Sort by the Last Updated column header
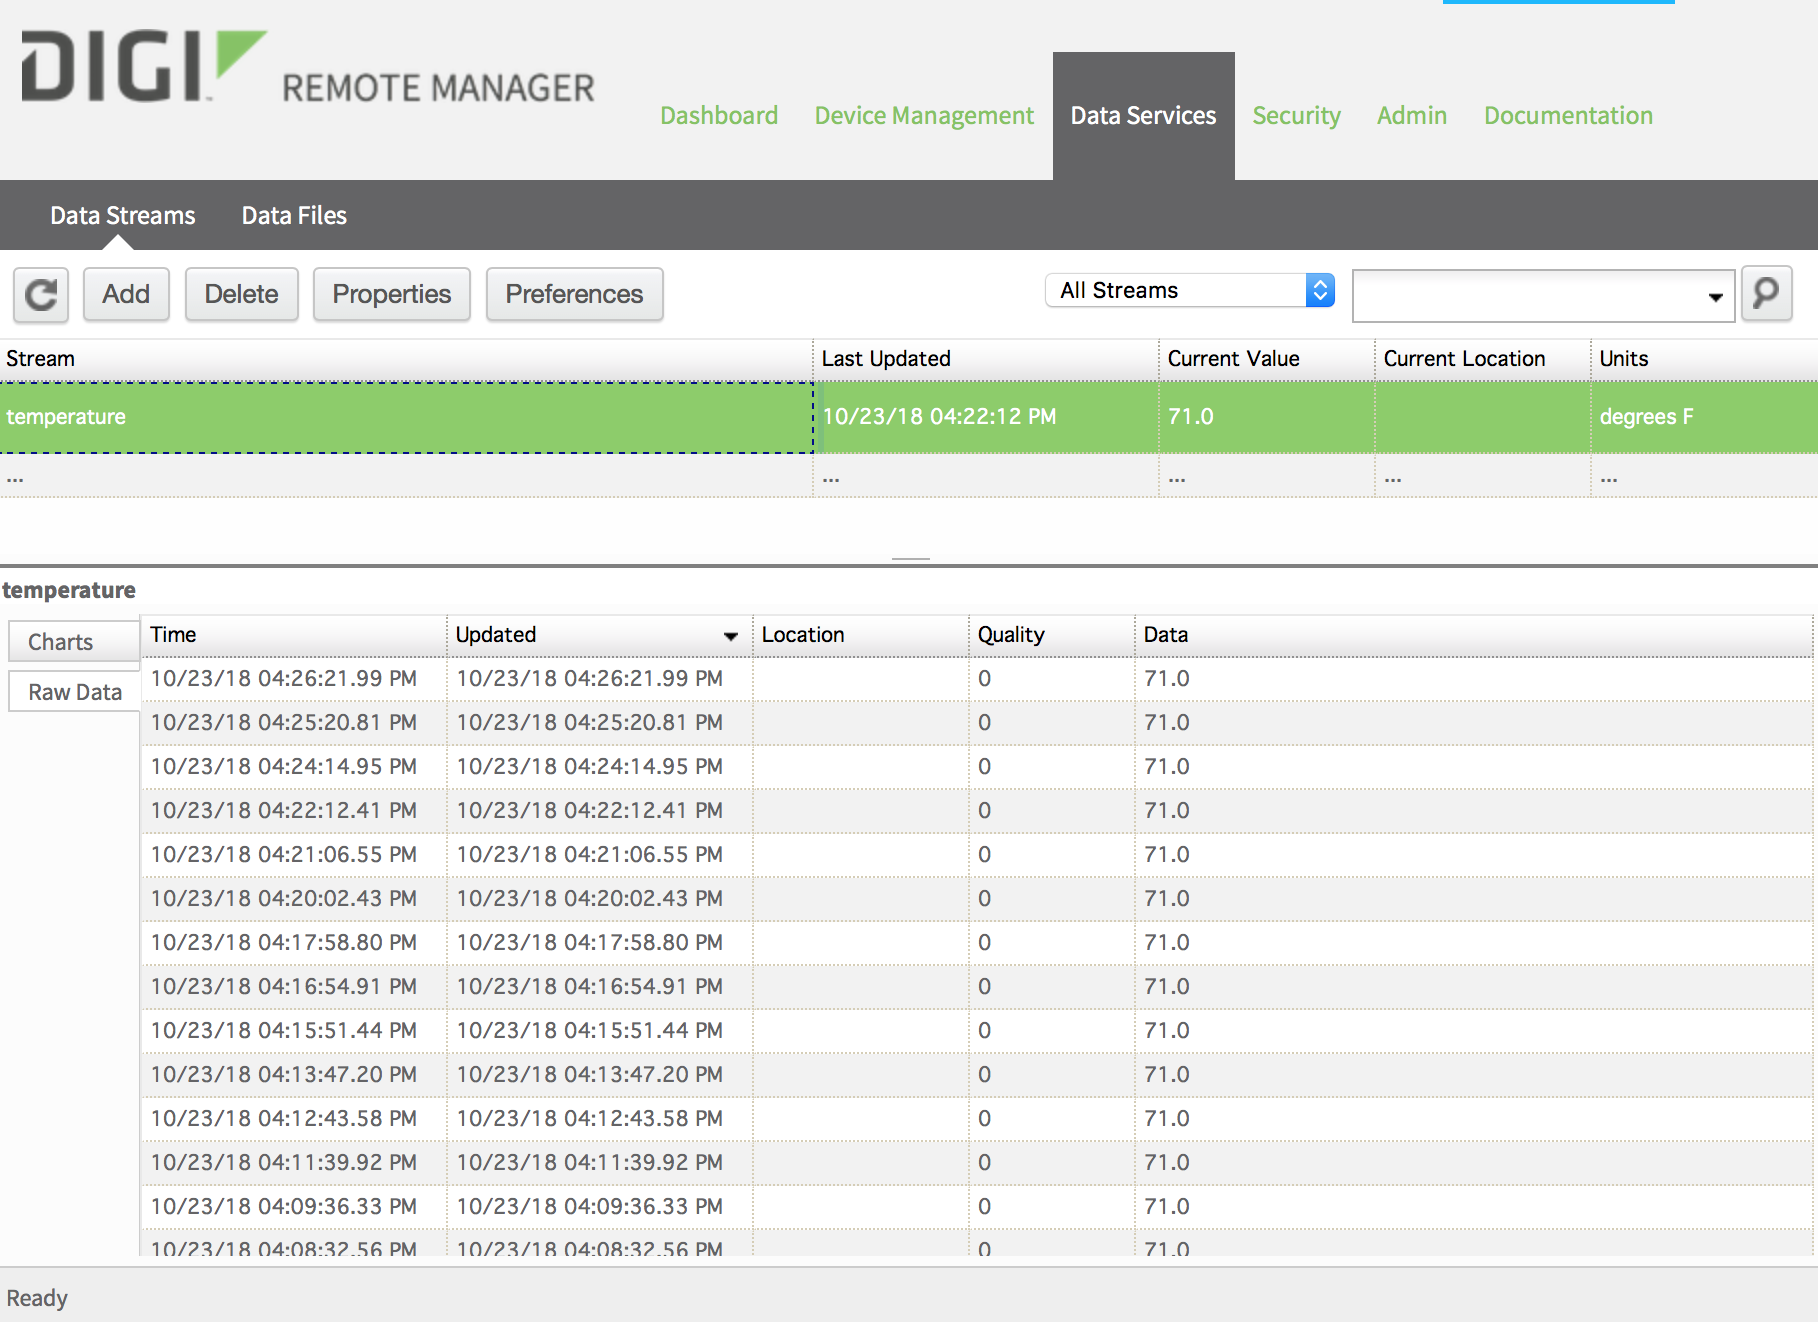The image size is (1818, 1322). tap(986, 359)
